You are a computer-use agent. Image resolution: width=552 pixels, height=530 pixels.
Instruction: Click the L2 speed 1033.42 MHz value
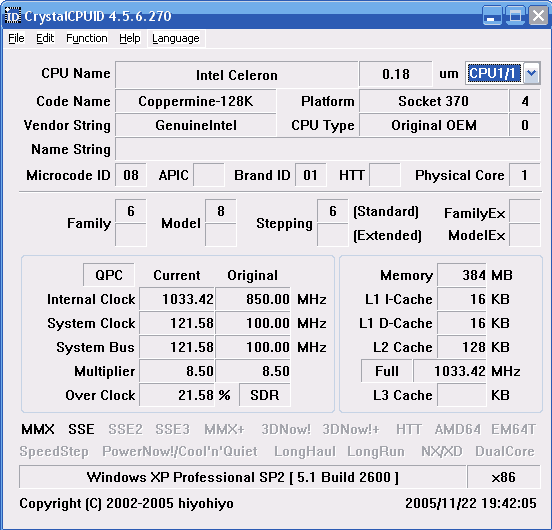click(450, 371)
